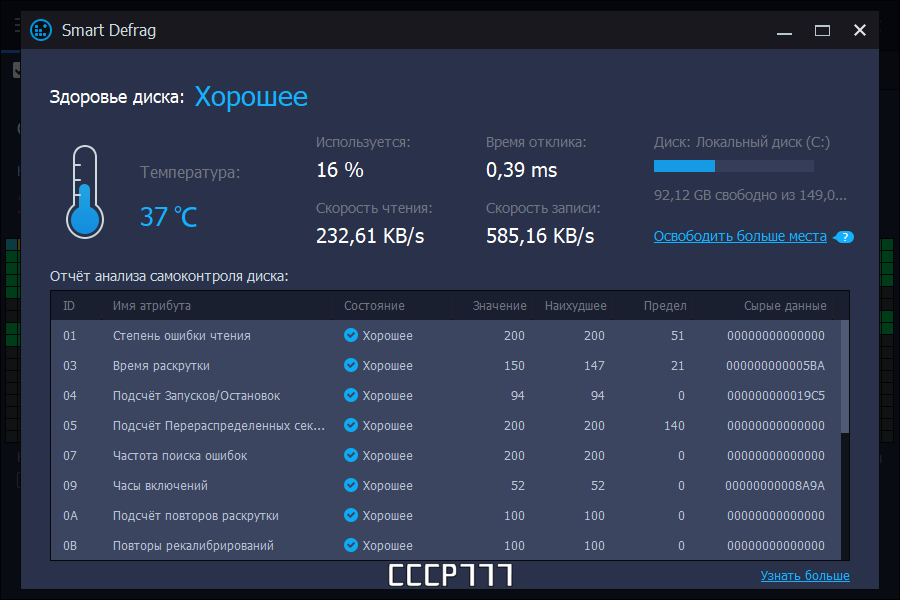Viewport: 900px width, 600px height.
Task: Click status check icon for Степень ошибки чтения
Action: 350,335
